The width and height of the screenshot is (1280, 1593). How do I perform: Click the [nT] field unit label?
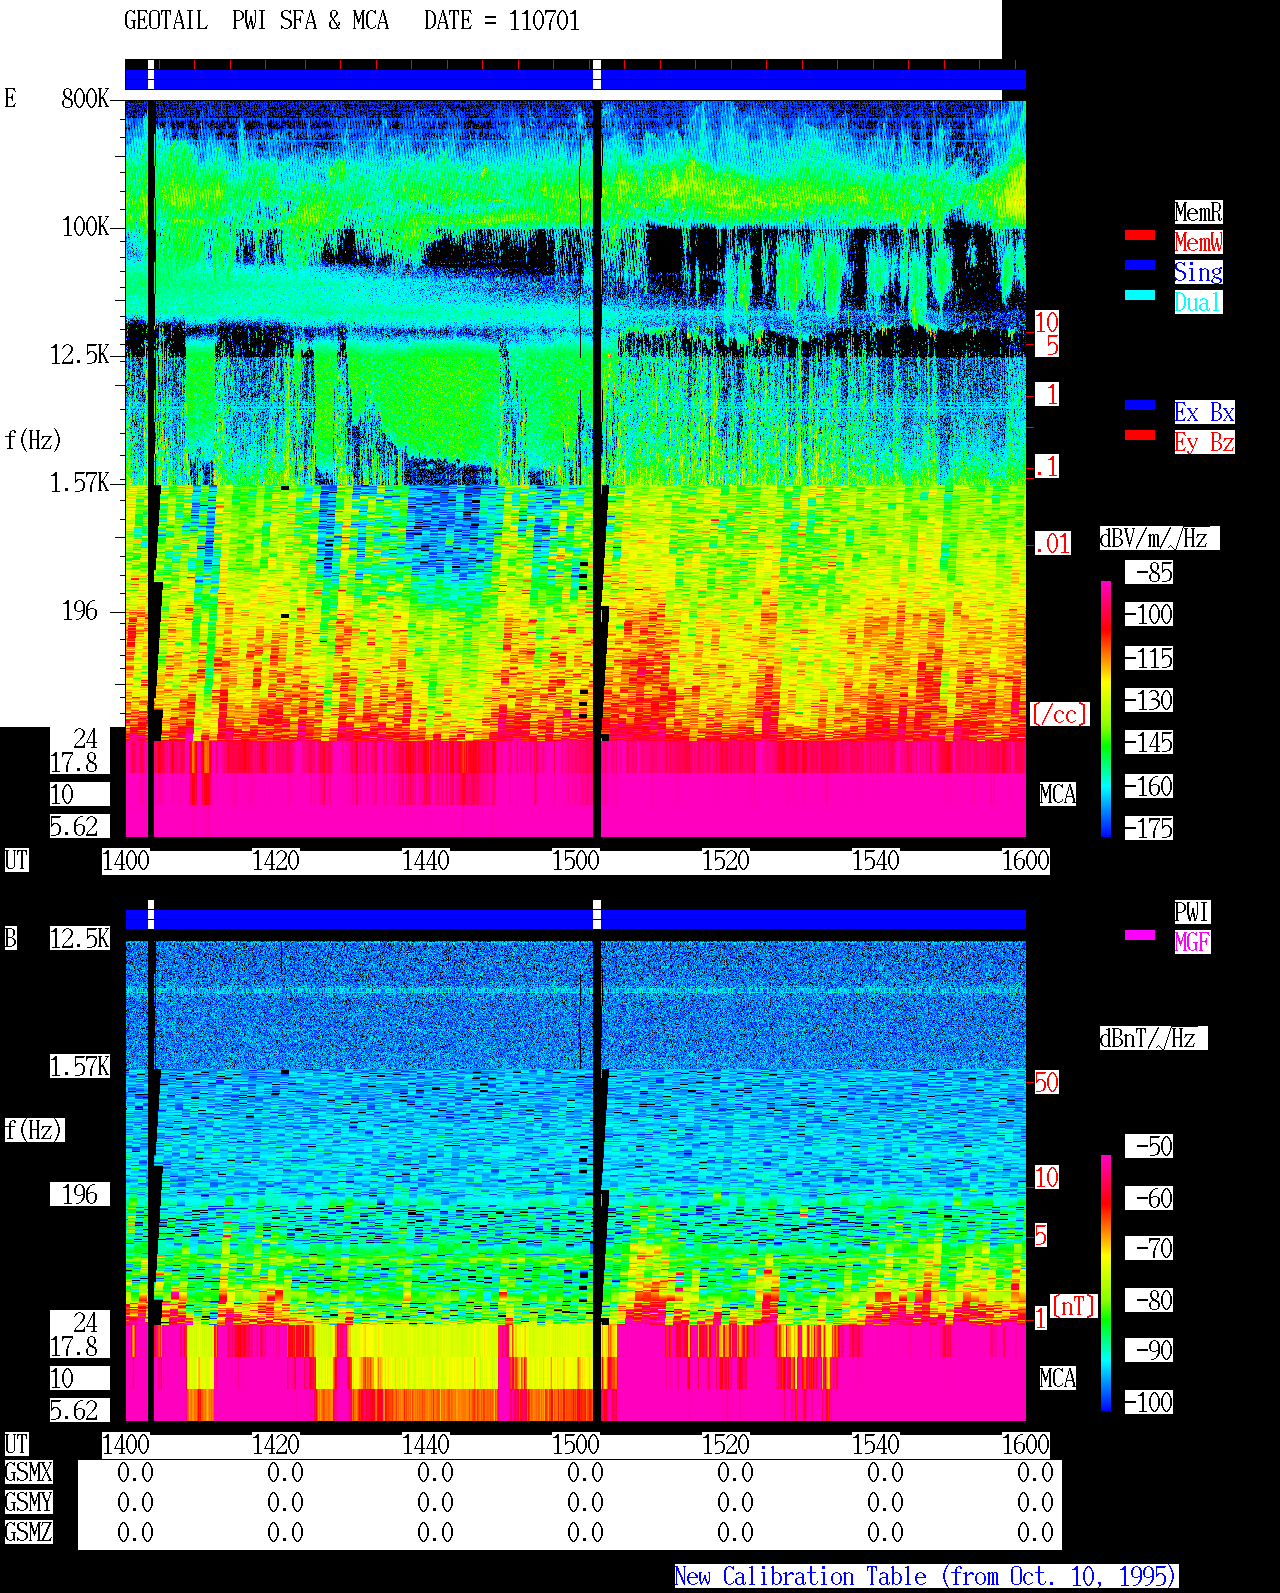(x=1074, y=1306)
